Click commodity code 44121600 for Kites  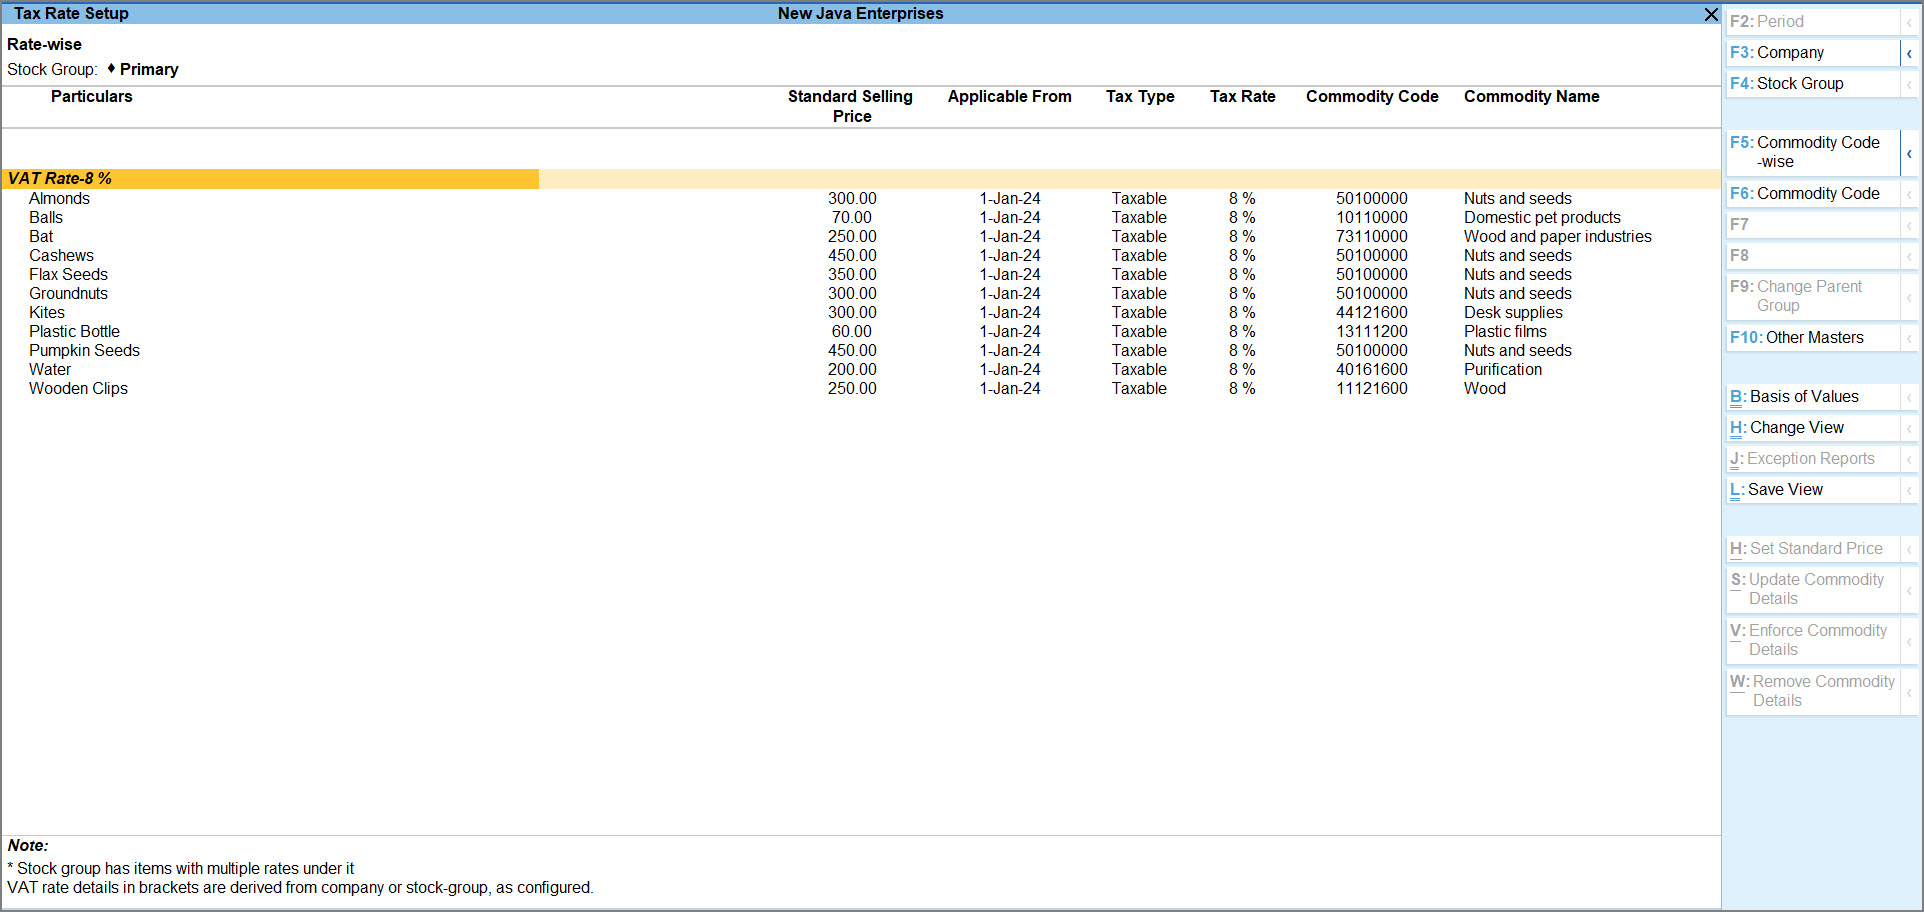point(1372,312)
